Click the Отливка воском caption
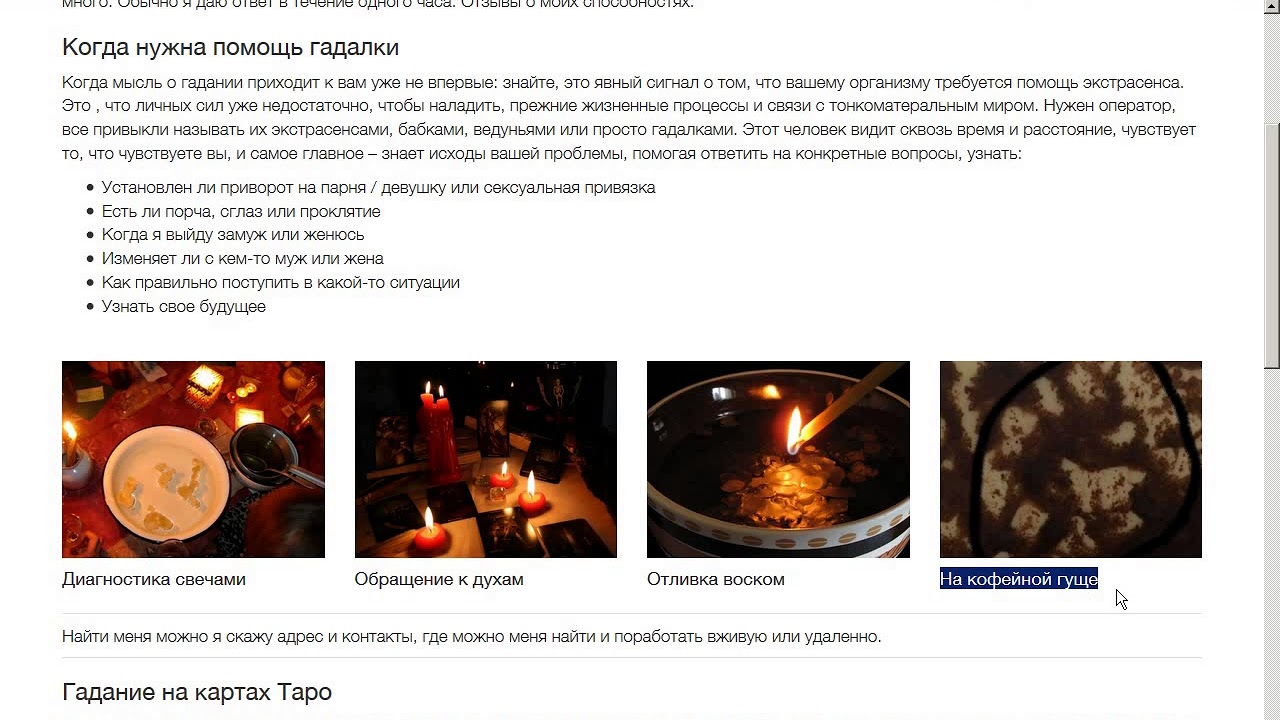1280x720 pixels. [716, 579]
